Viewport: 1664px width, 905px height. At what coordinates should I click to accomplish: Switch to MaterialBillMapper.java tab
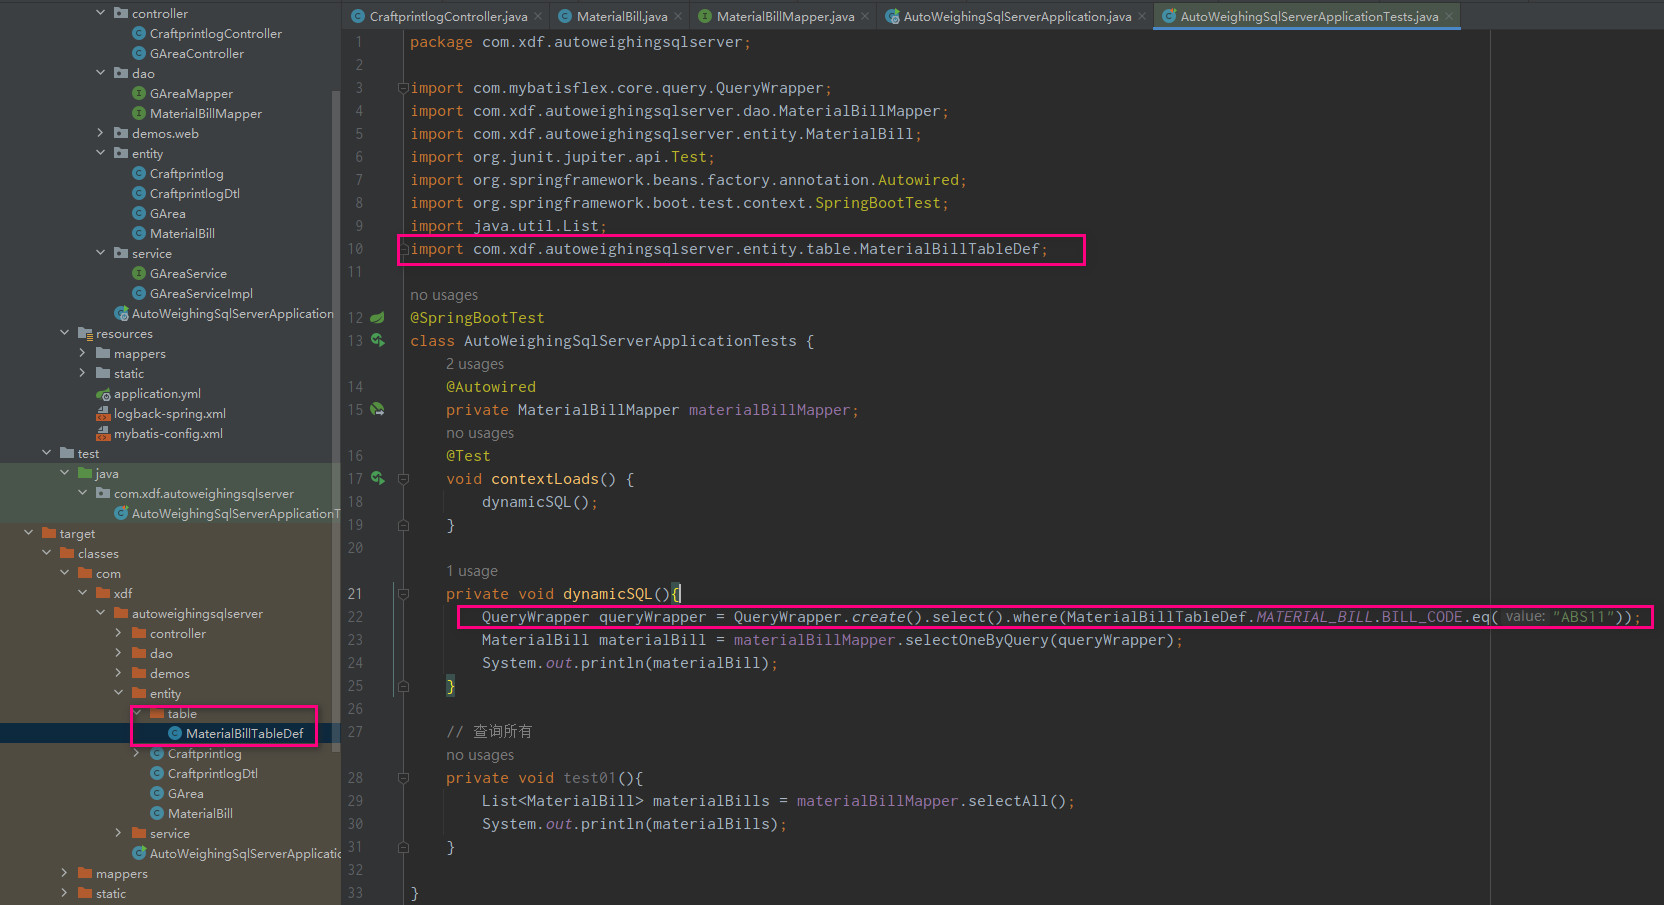(785, 17)
